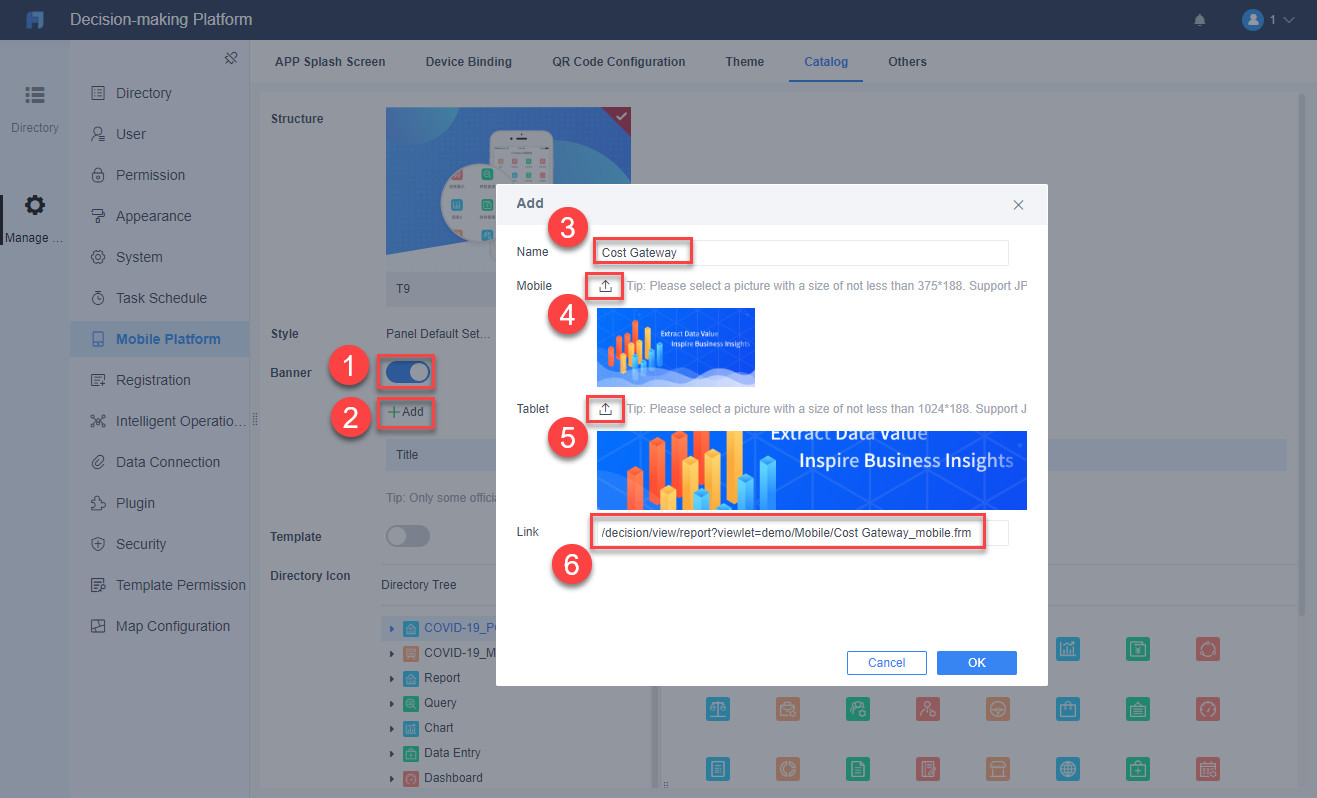This screenshot has height=798, width=1317.
Task: Toggle the Banner switch off
Action: [x=407, y=372]
